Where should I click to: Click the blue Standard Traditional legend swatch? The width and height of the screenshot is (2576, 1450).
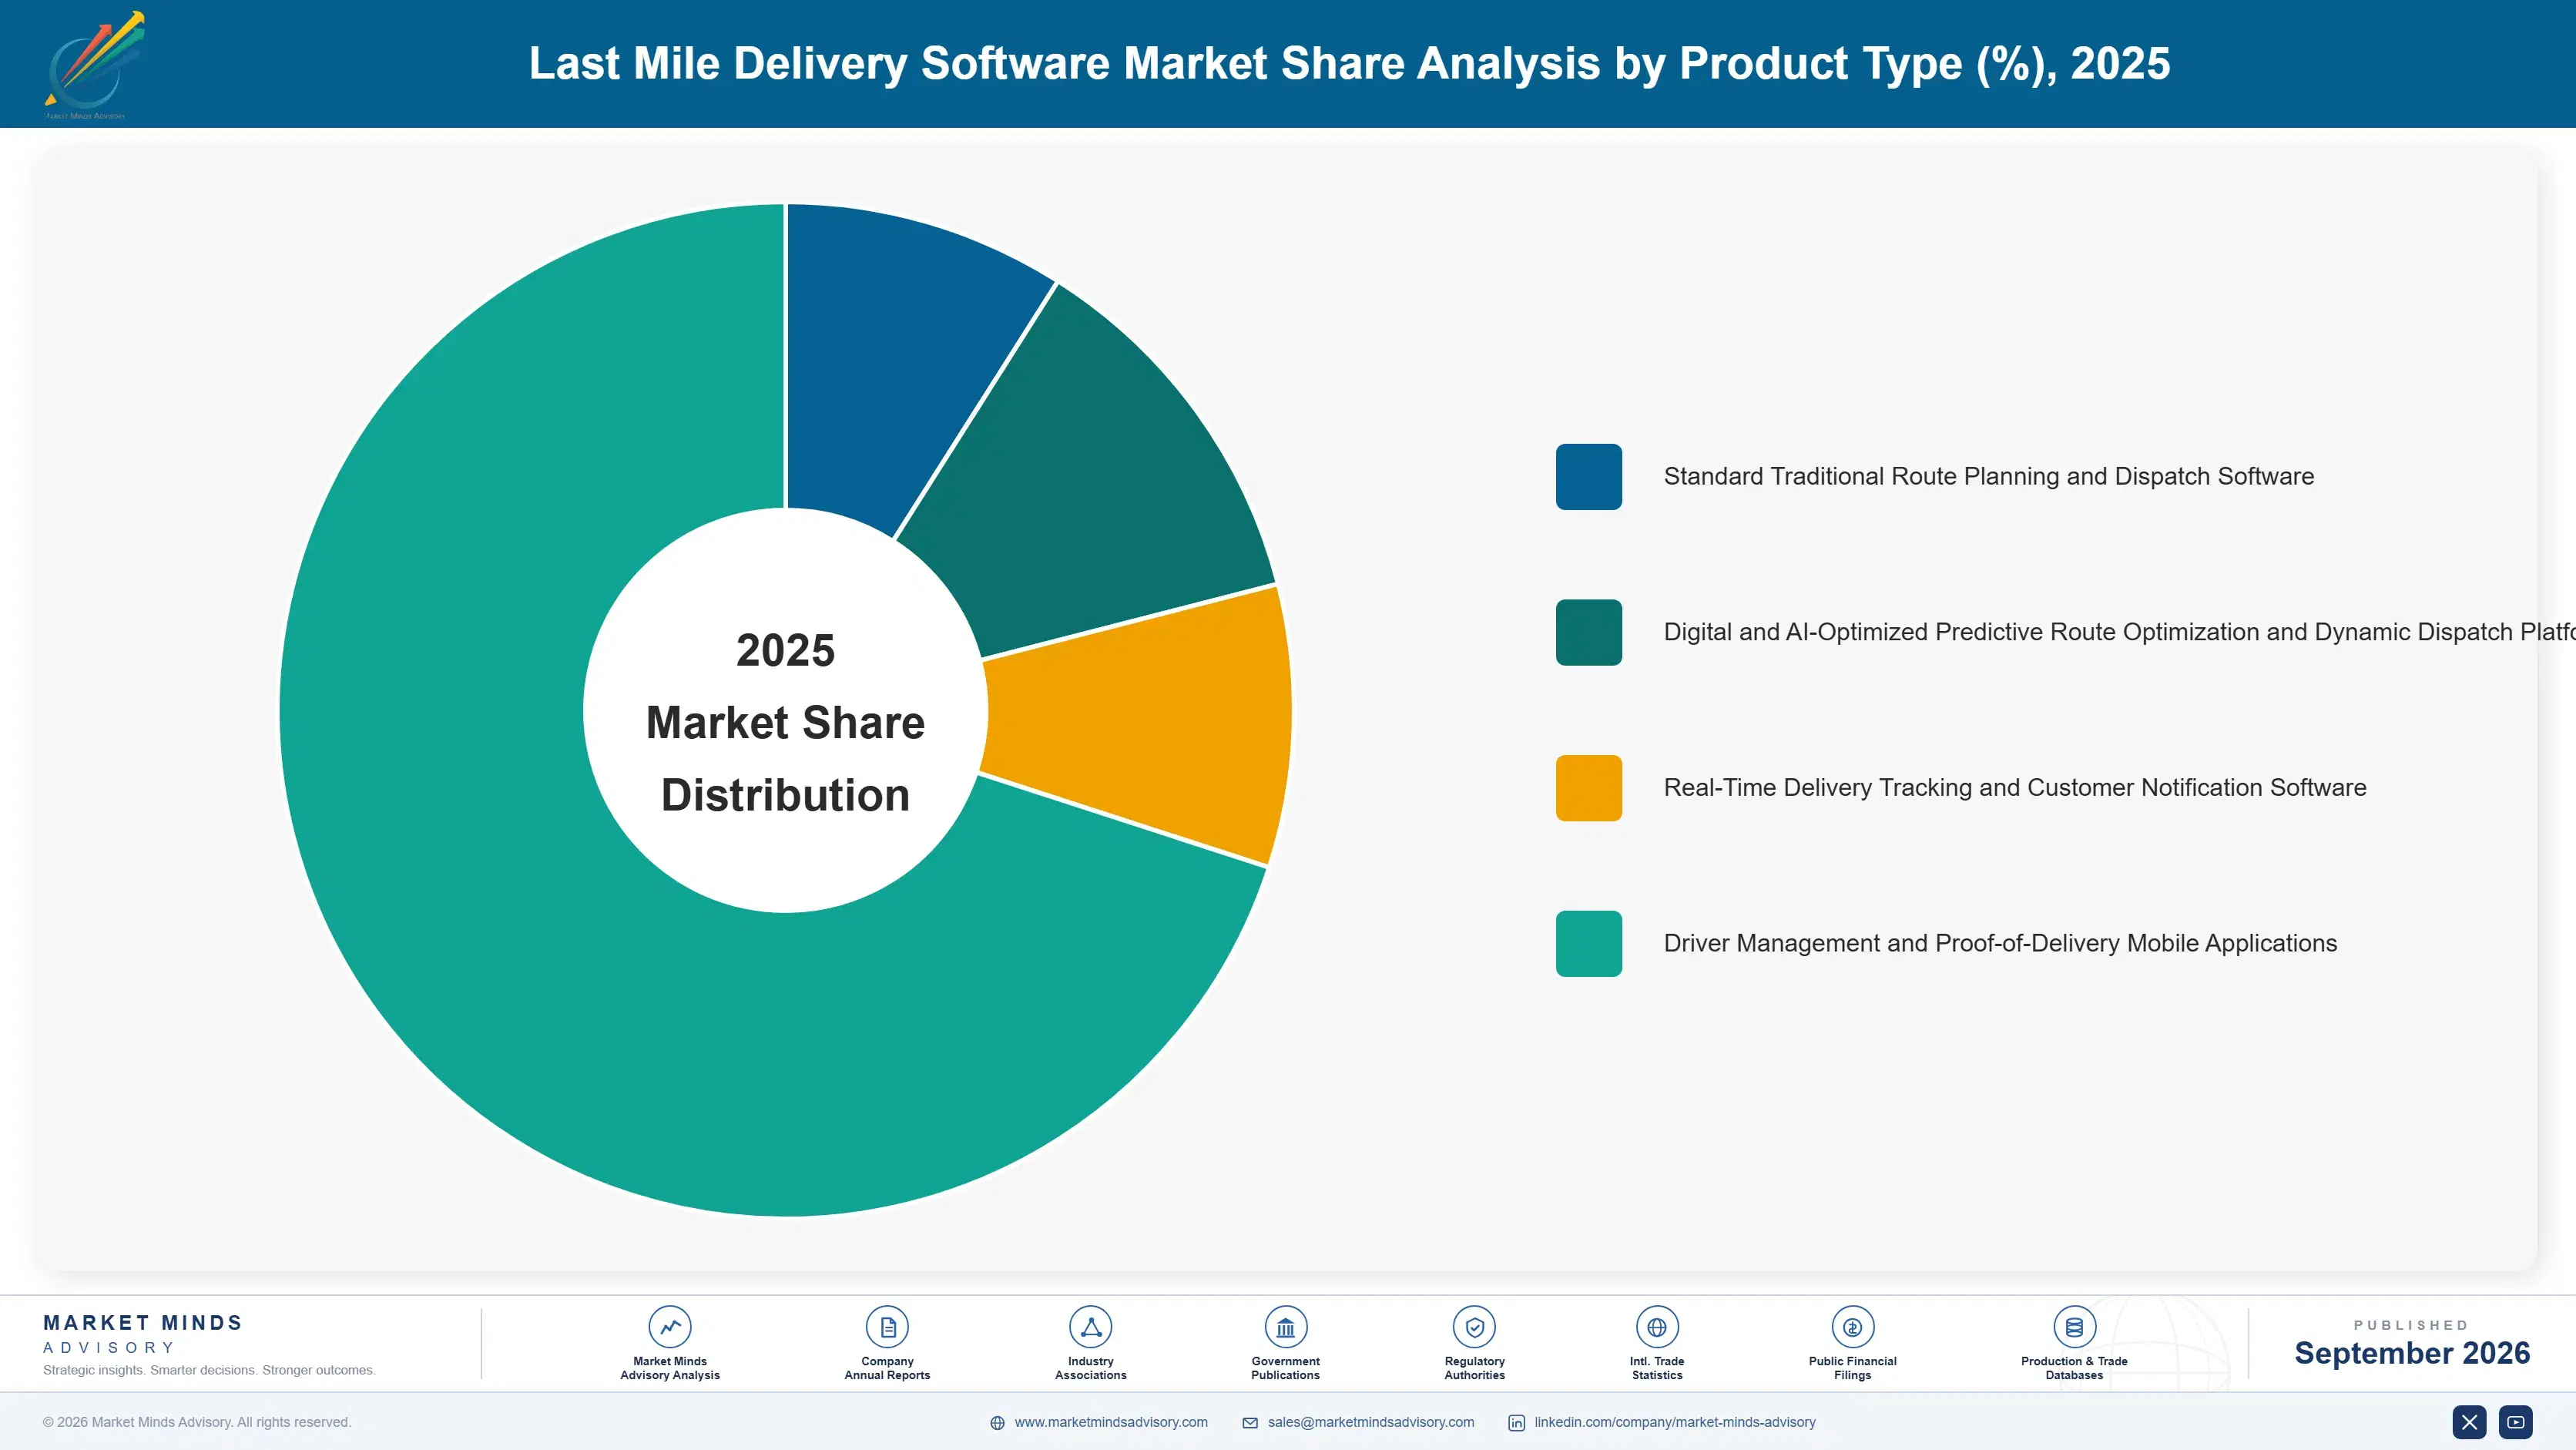tap(1589, 477)
